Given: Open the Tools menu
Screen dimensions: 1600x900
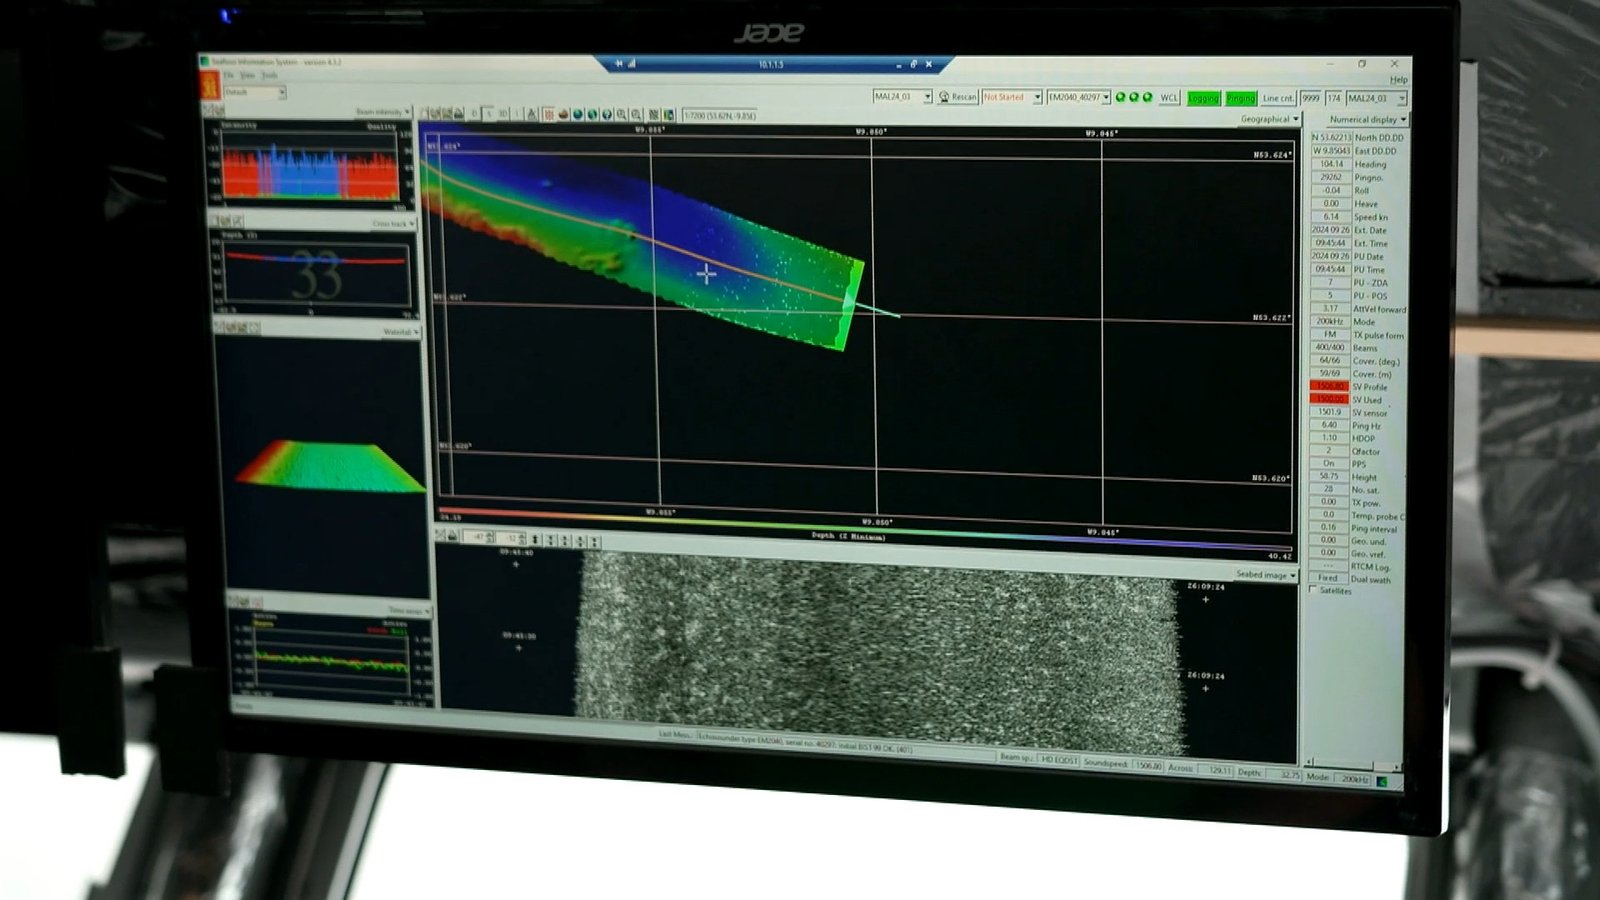Looking at the screenshot, I should pos(269,75).
